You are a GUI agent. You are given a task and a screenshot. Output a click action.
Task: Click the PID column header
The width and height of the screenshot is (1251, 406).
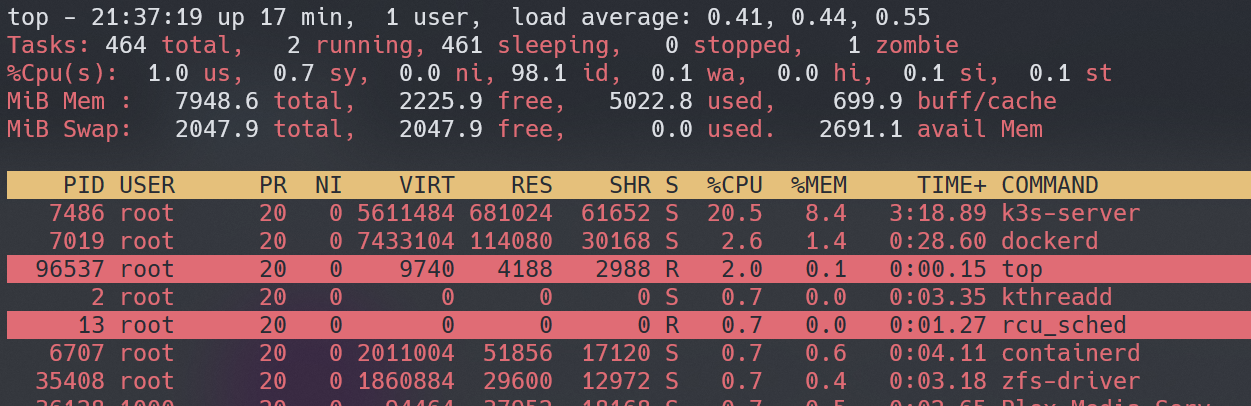click(83, 185)
